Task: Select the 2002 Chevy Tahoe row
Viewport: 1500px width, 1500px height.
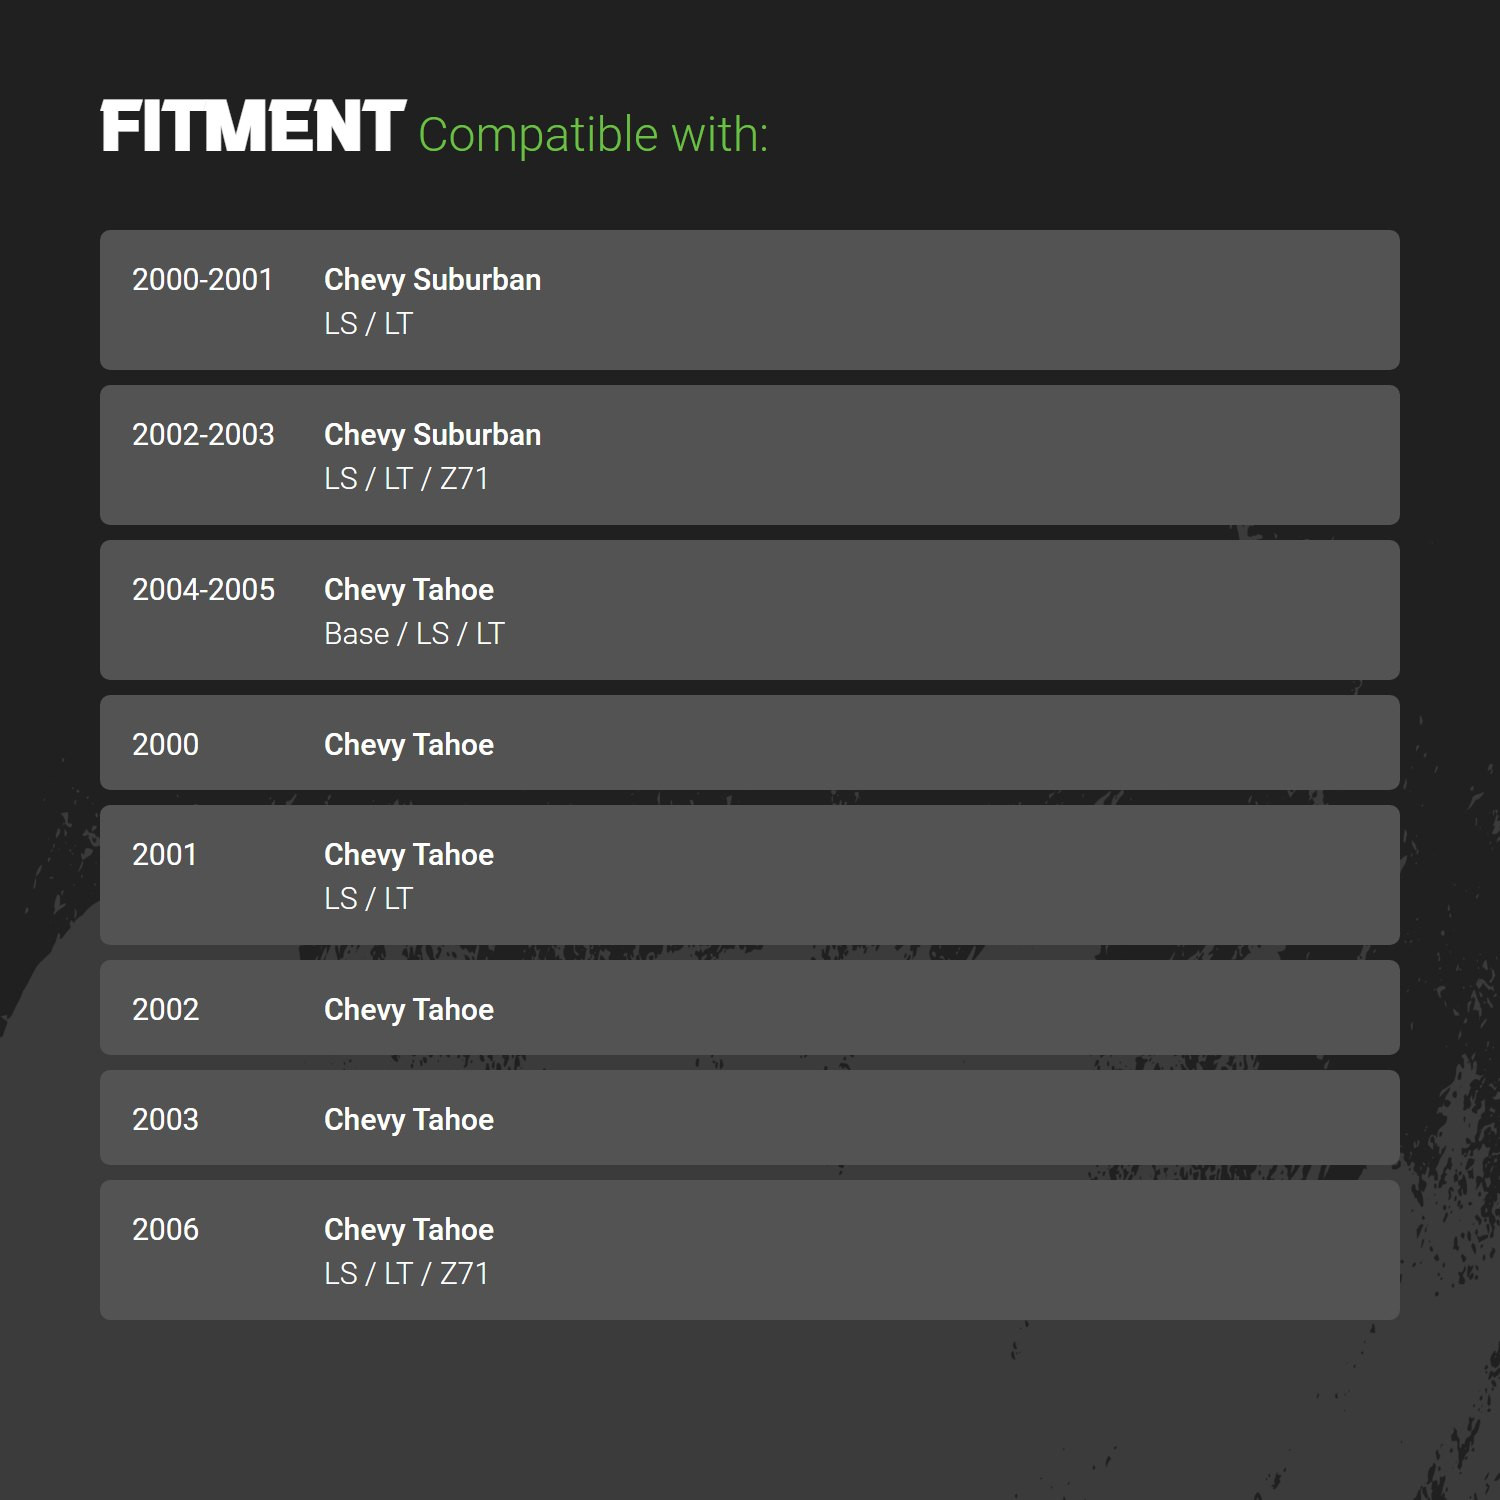Action: (x=750, y=1008)
